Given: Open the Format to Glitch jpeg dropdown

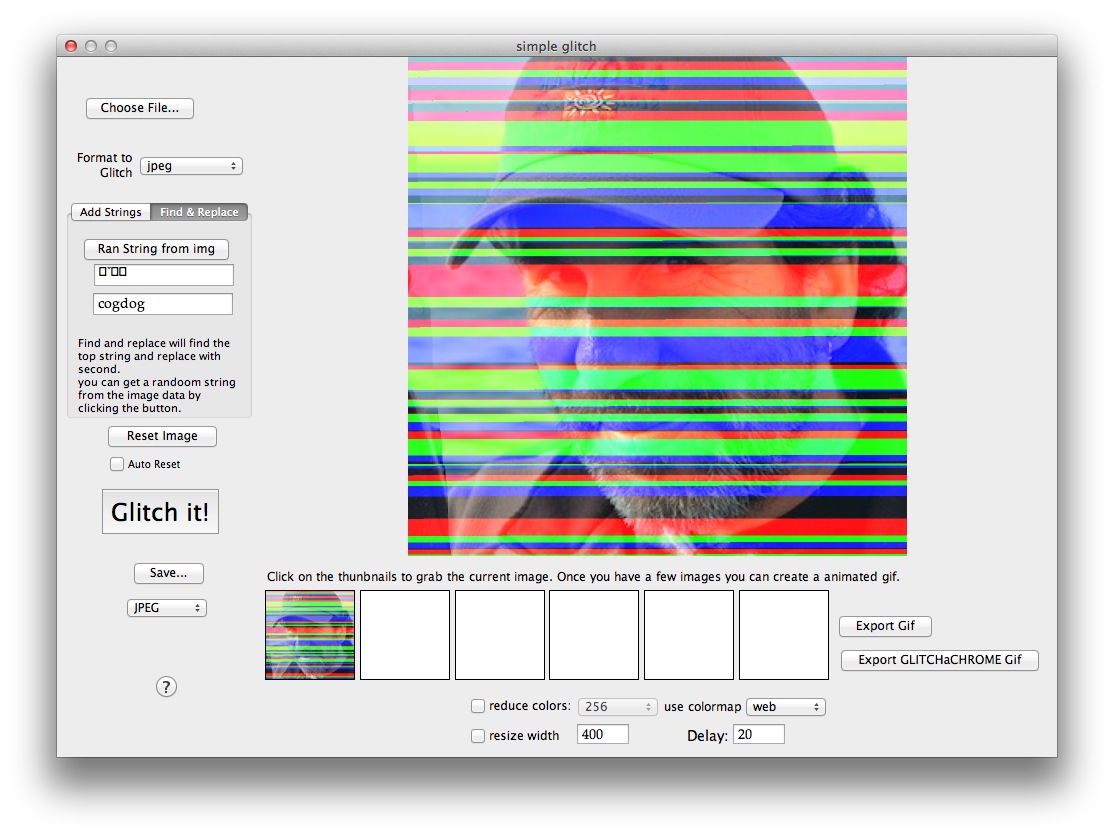Looking at the screenshot, I should click(x=191, y=165).
